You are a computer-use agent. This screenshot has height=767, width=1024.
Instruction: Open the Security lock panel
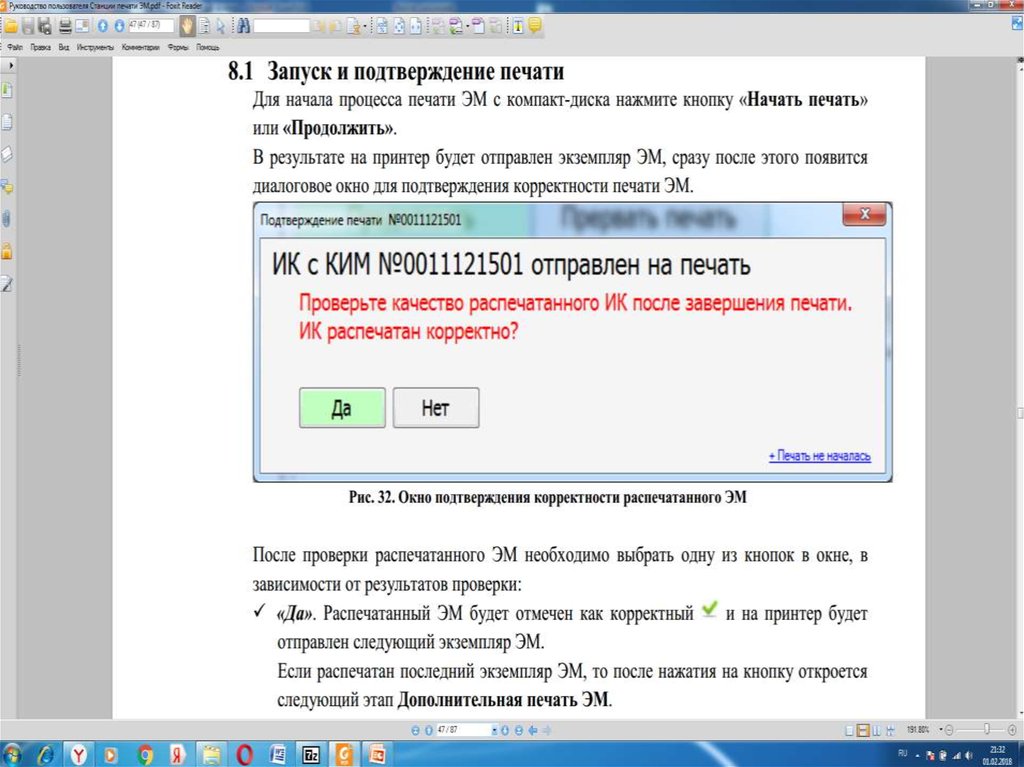(x=7, y=249)
